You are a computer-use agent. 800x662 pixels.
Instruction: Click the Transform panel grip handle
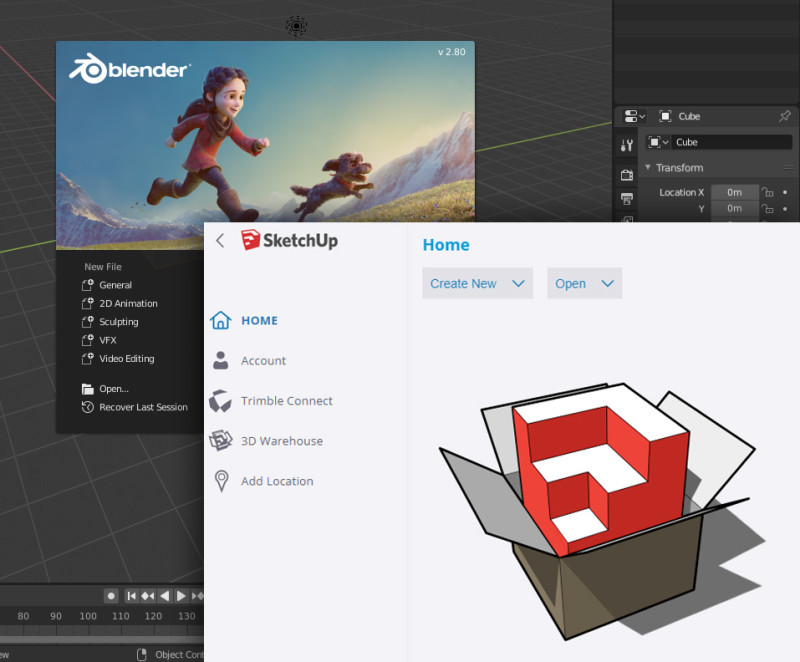click(788, 167)
